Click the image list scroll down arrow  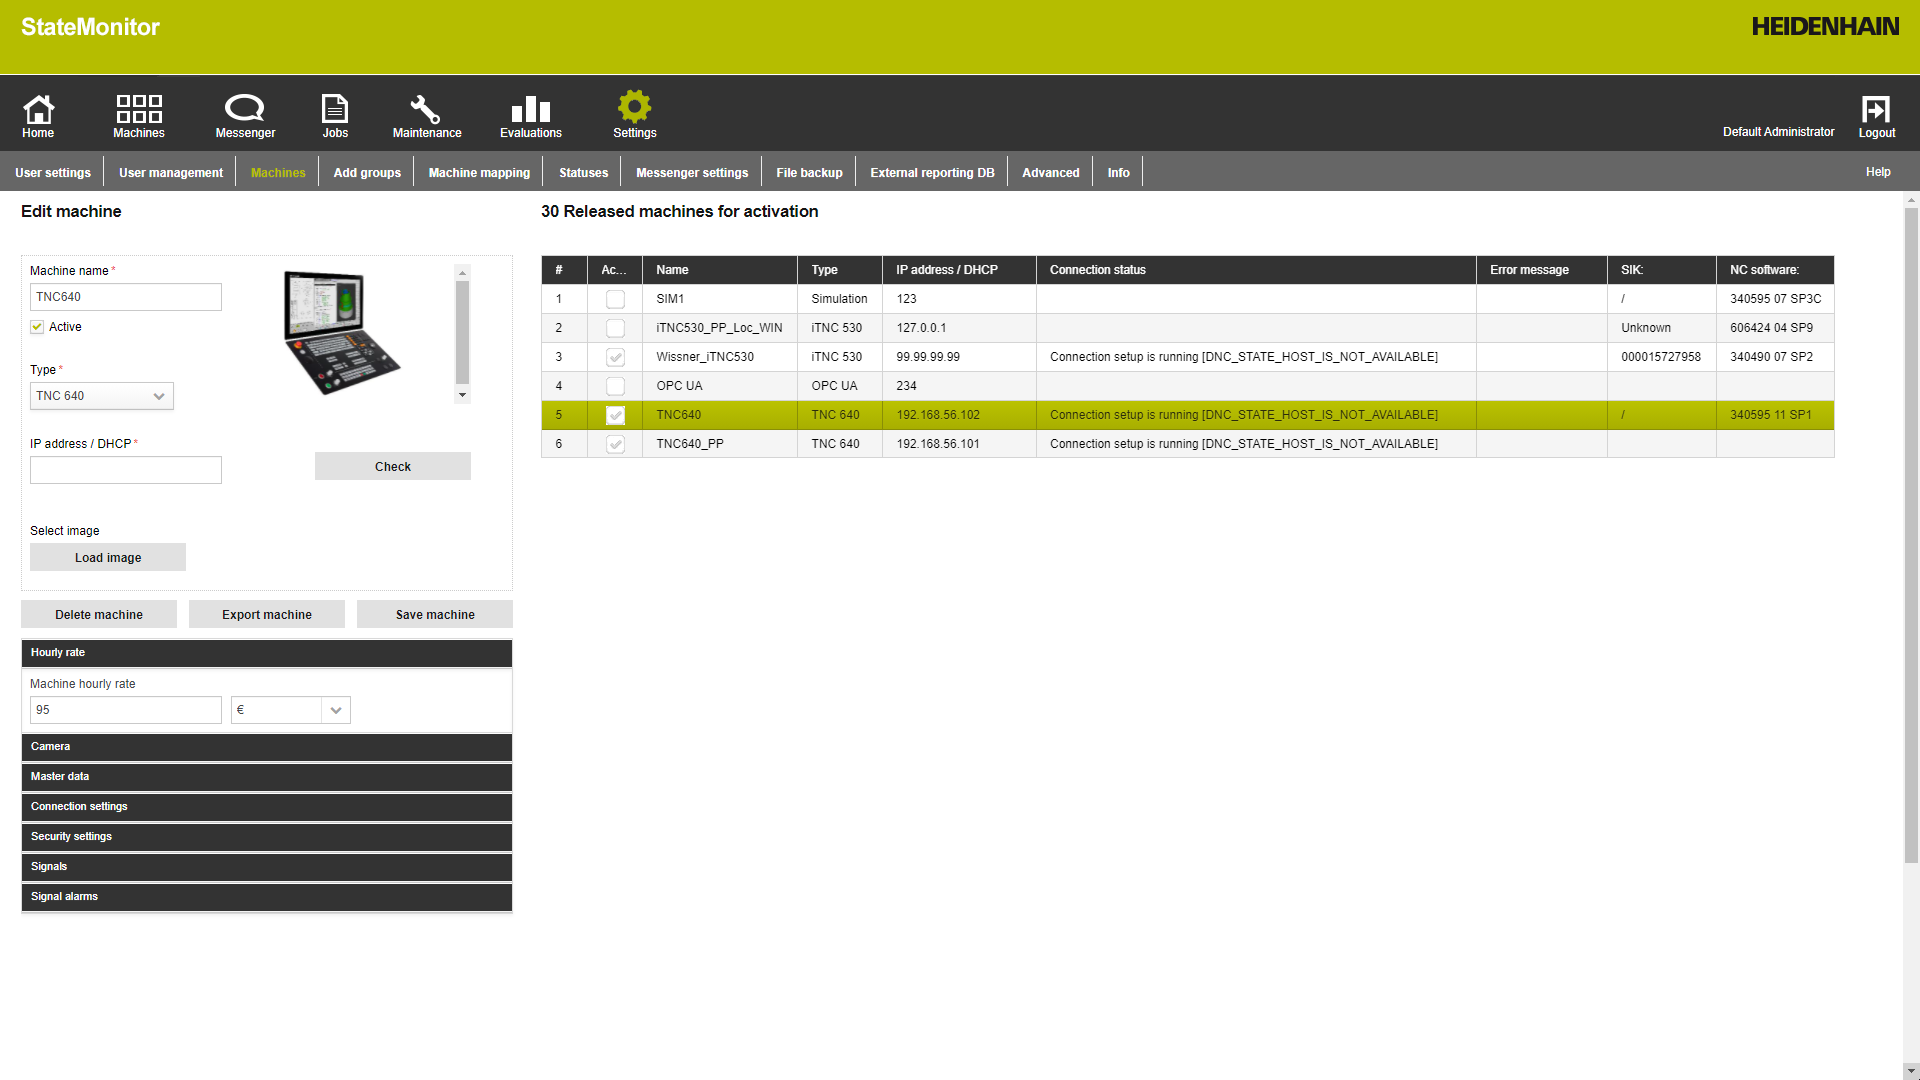pos(462,395)
